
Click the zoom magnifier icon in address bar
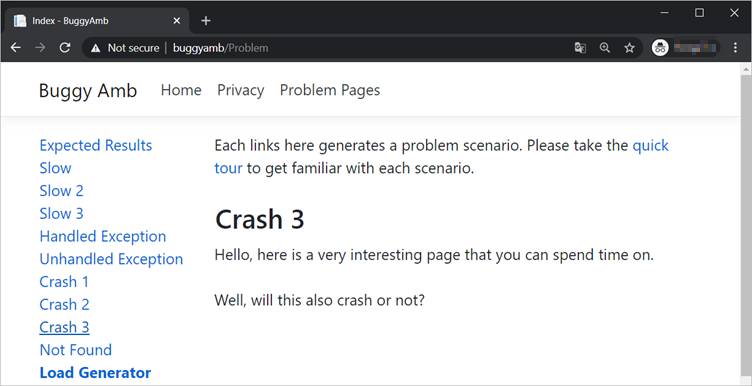coord(605,48)
